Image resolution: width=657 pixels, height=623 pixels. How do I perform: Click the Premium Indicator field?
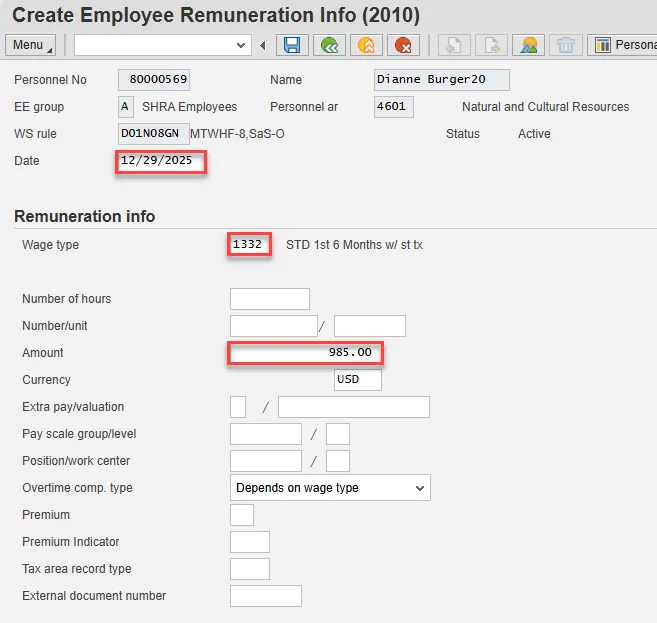(x=249, y=542)
